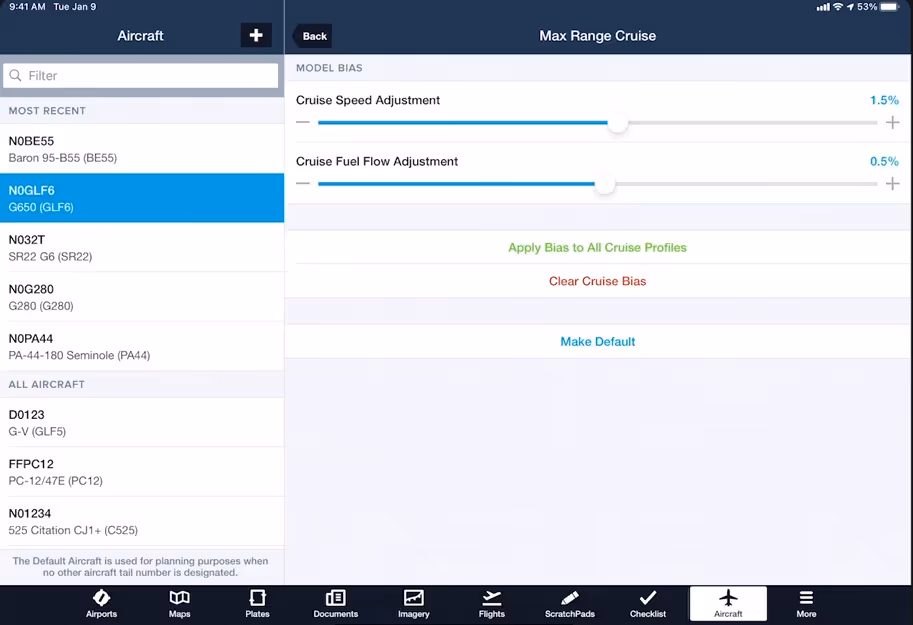
Task: Click the Wi-Fi icon in status bar
Action: point(837,7)
